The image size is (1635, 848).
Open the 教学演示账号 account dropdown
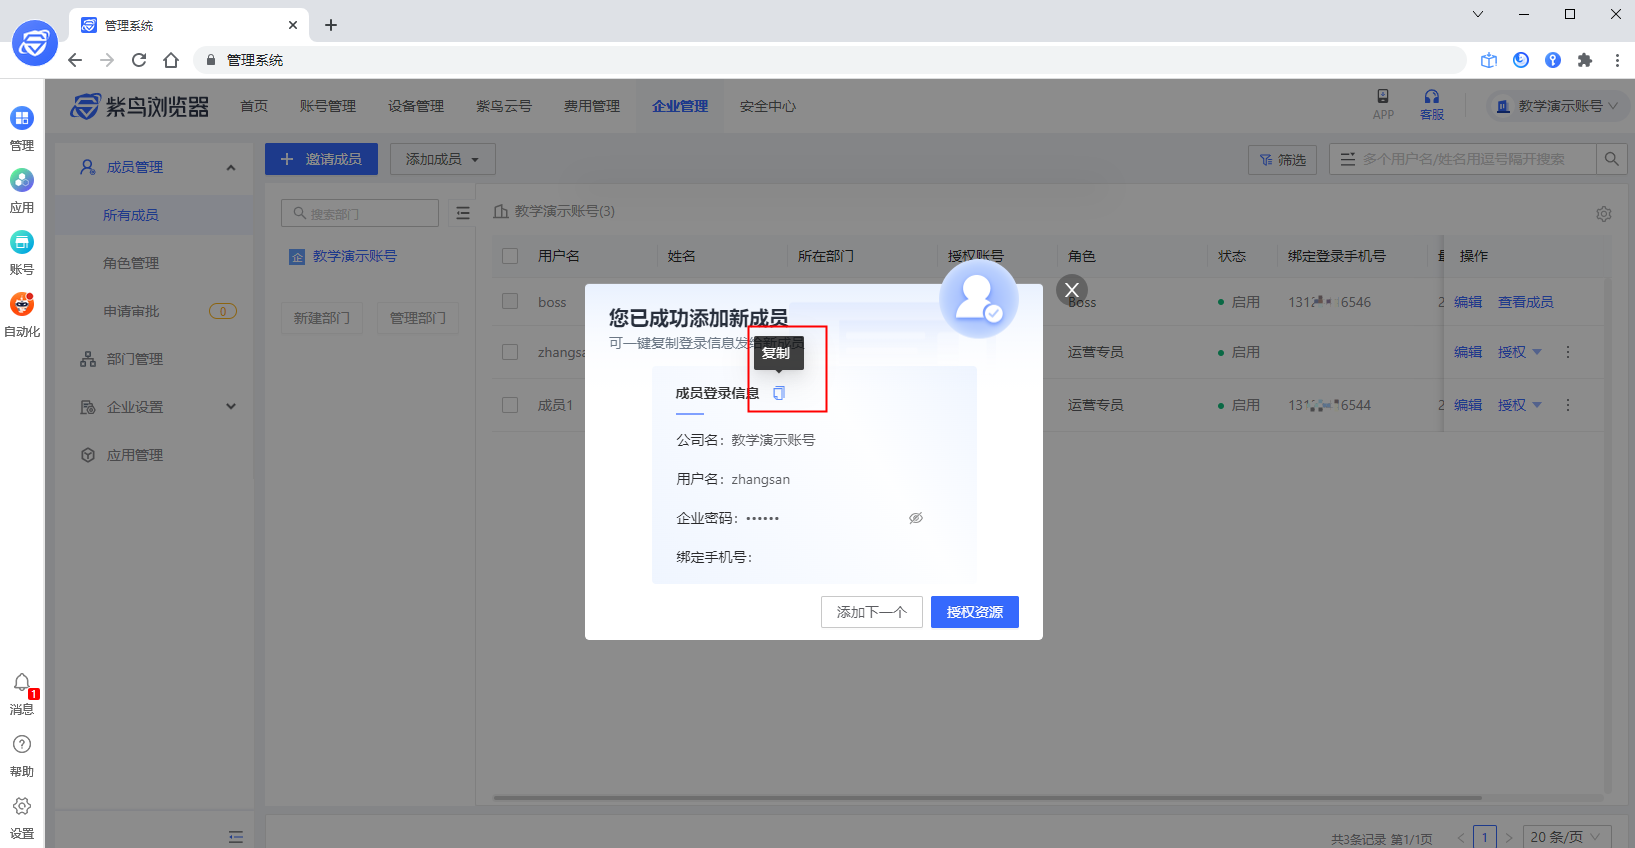(x=1558, y=106)
